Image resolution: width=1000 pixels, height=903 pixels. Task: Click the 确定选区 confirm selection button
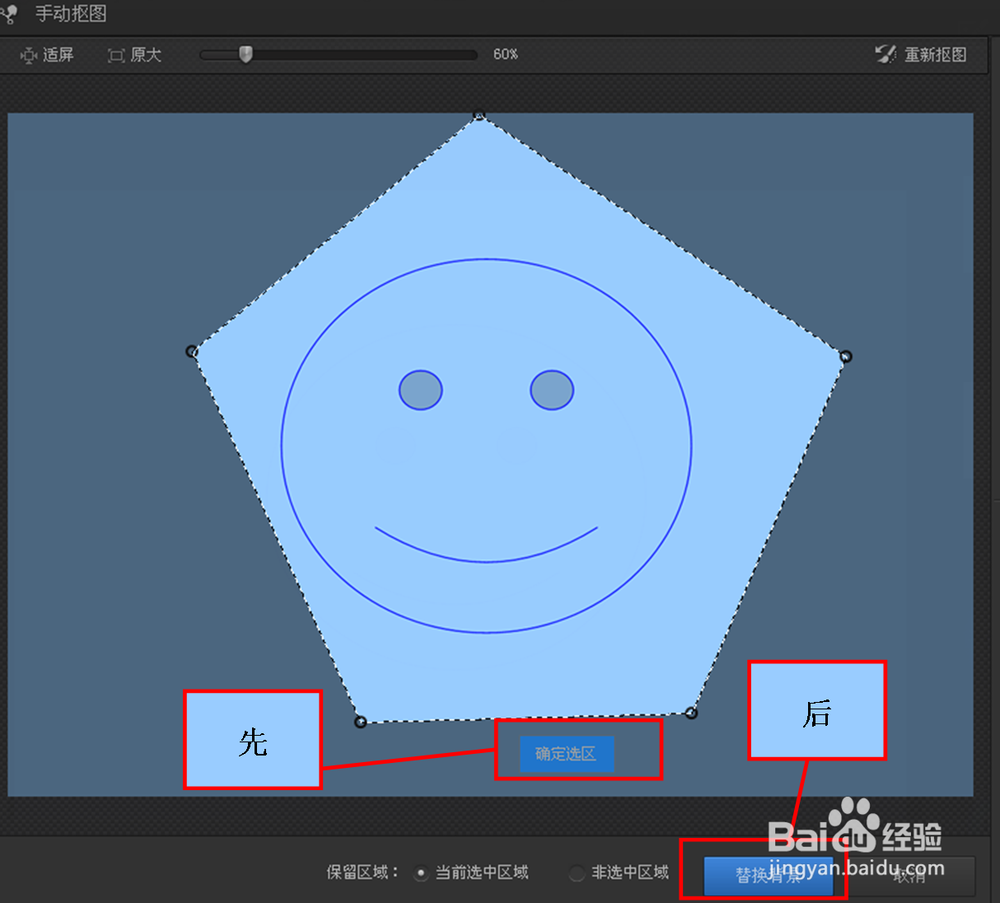coord(565,755)
